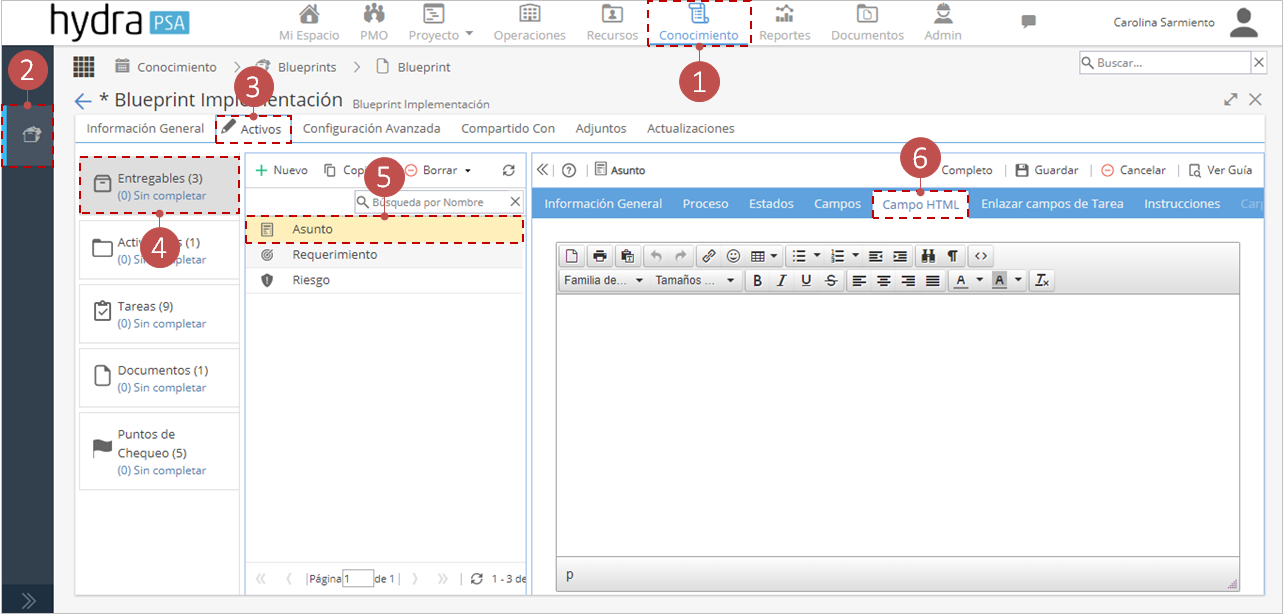Toggle italic formatting

(782, 281)
